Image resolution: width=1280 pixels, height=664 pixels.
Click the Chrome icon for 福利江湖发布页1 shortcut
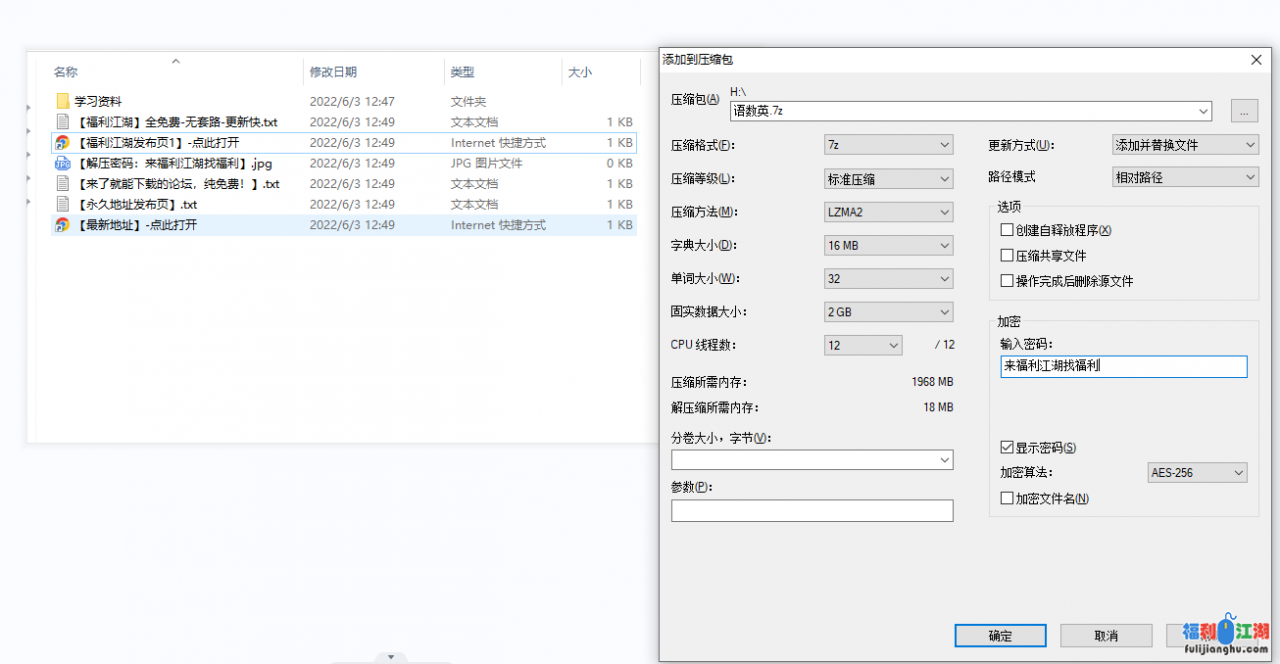click(62, 143)
